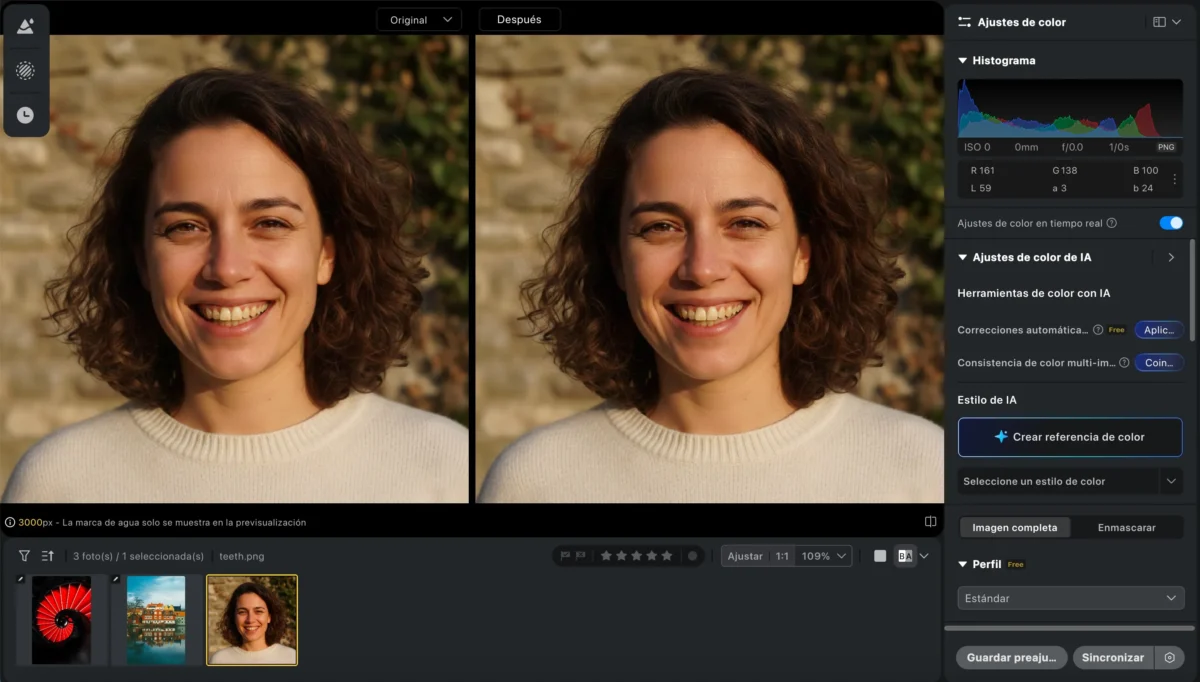Switch to the Enmascarar tab

pyautogui.click(x=1126, y=527)
